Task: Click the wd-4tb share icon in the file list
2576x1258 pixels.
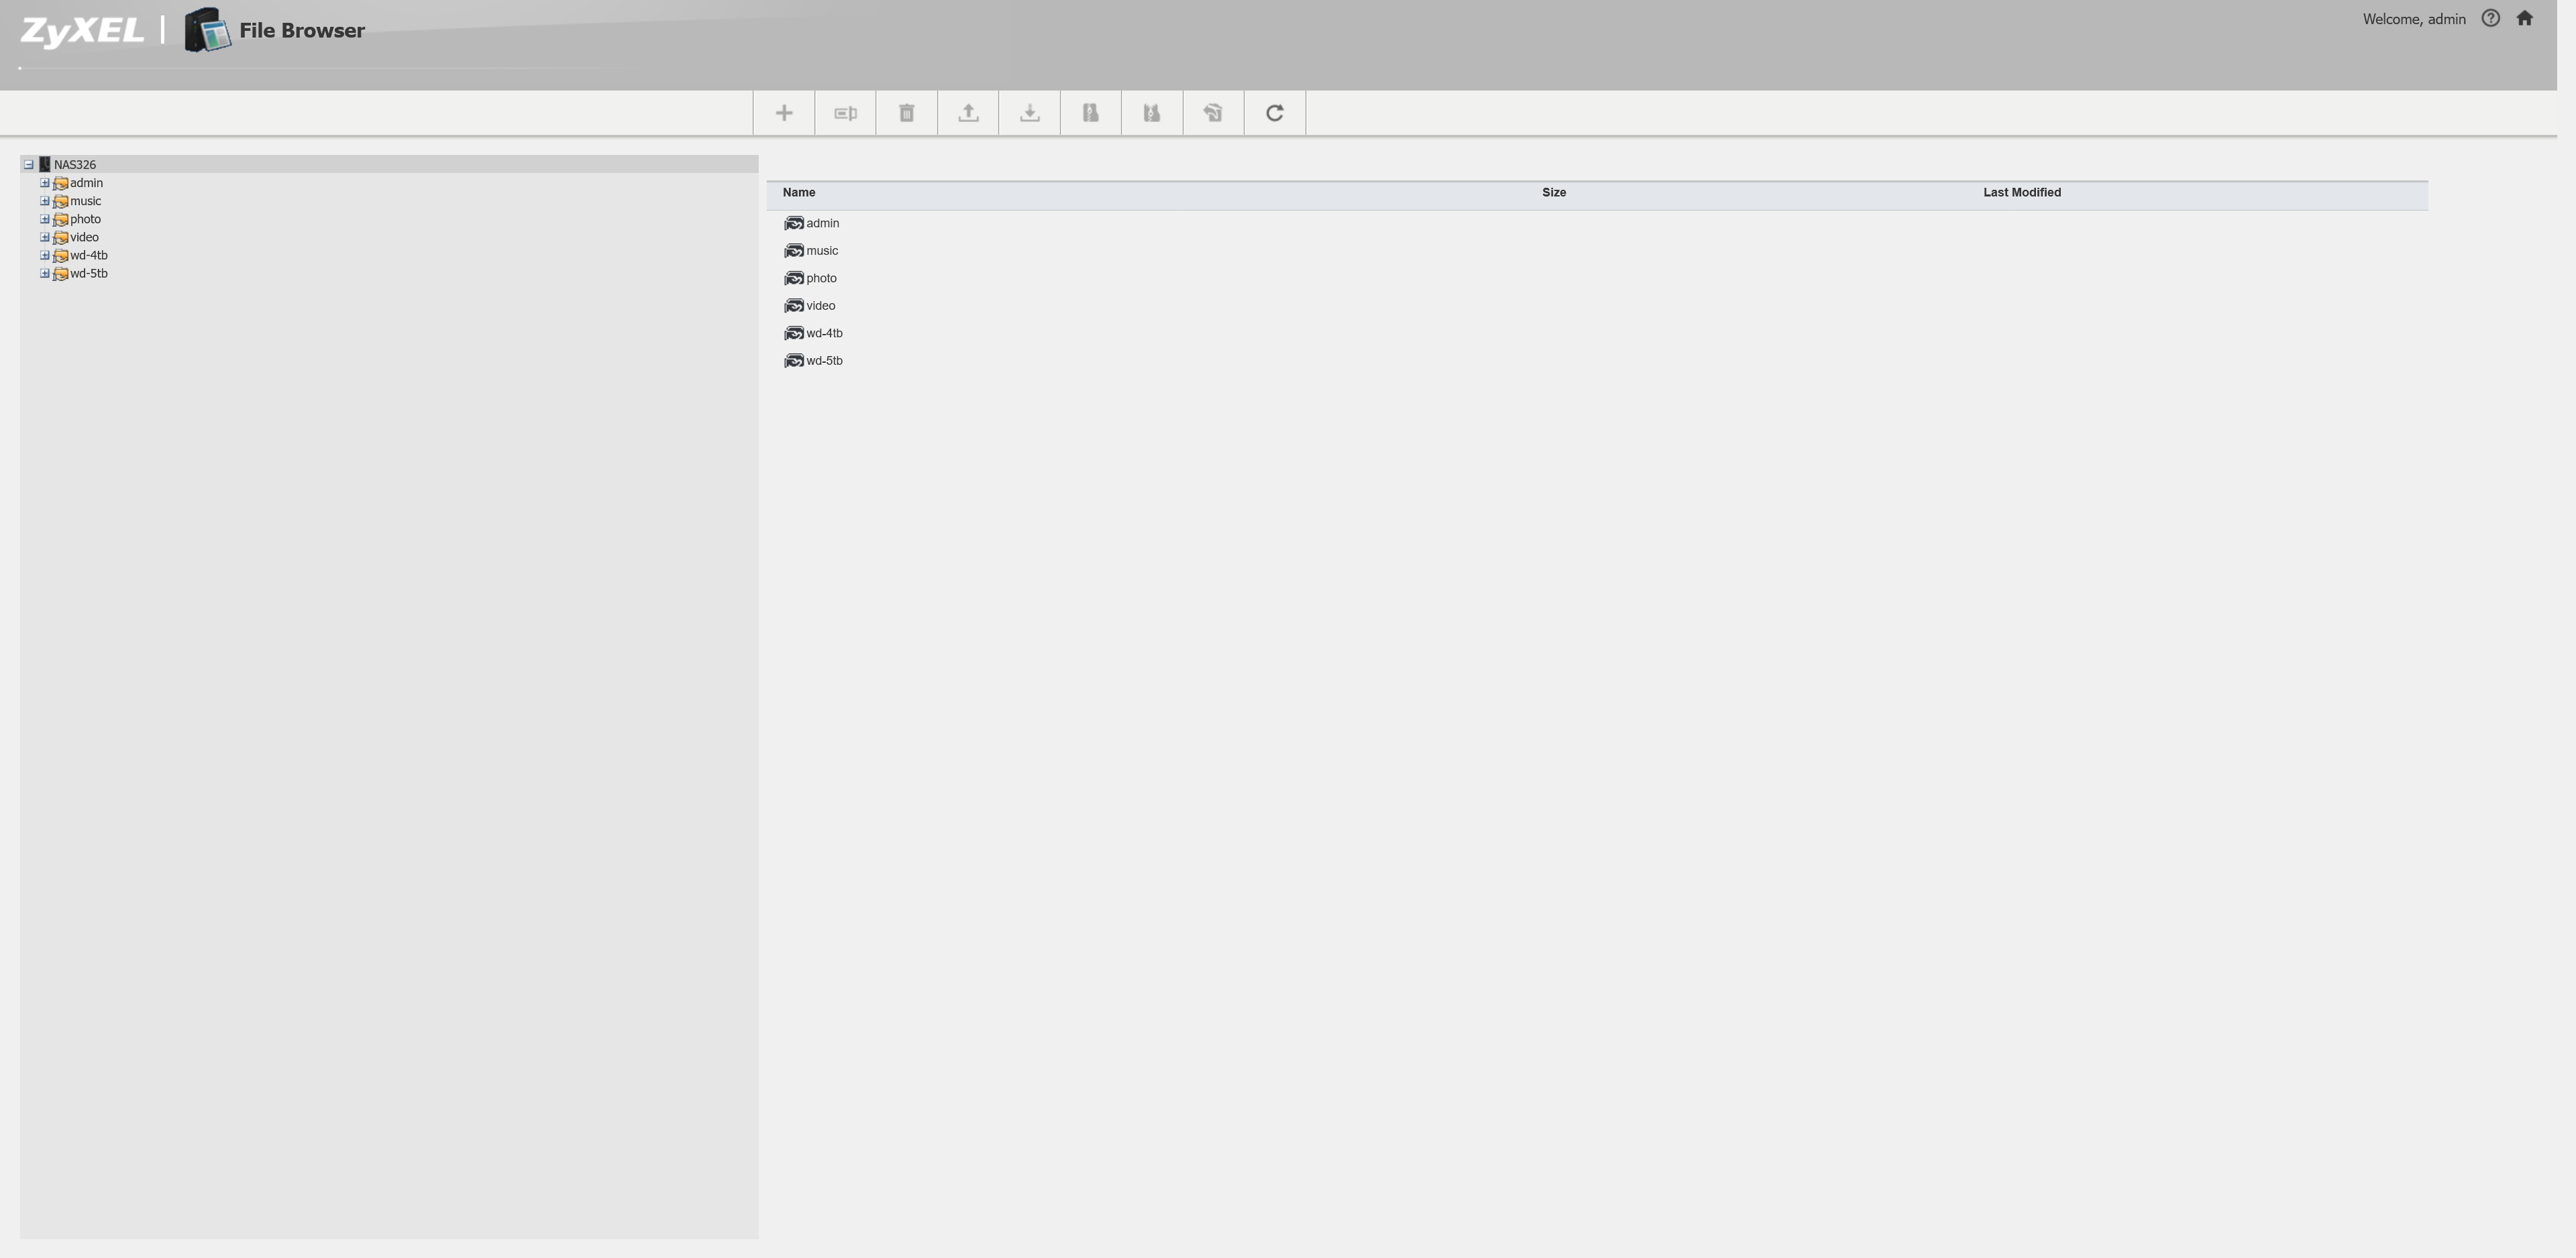Action: click(794, 333)
